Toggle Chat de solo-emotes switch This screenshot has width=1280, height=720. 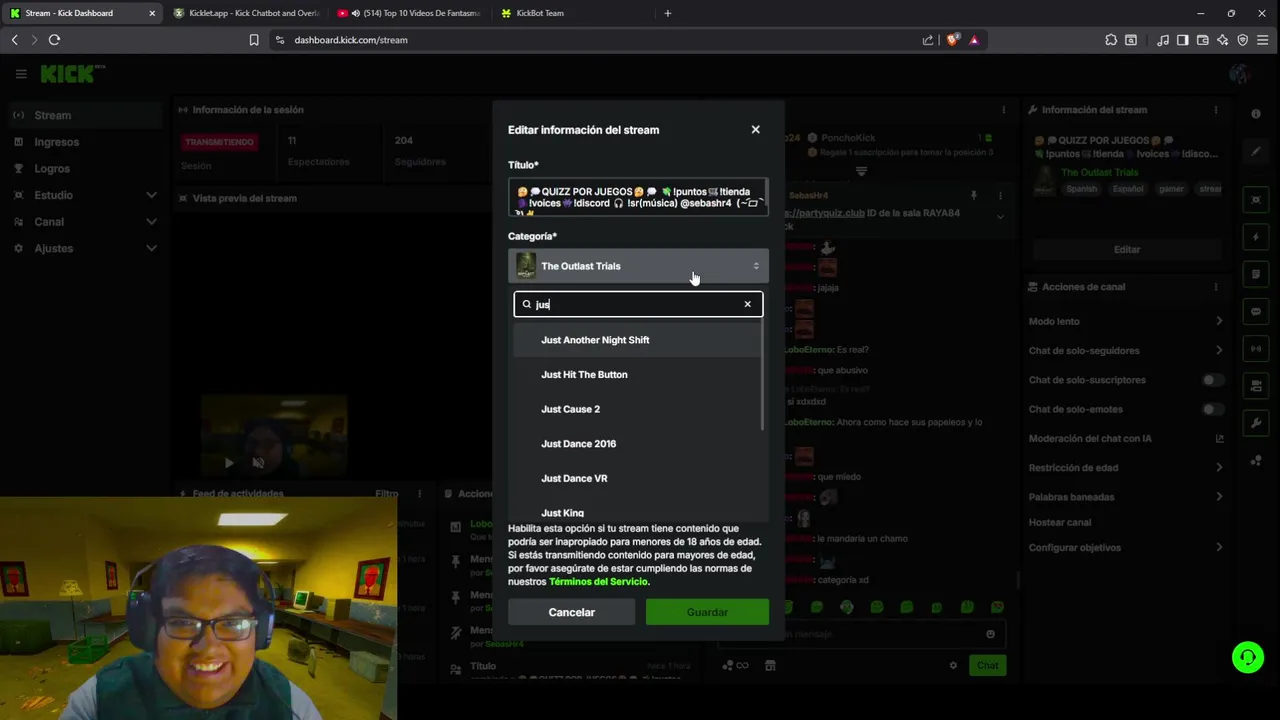1213,409
